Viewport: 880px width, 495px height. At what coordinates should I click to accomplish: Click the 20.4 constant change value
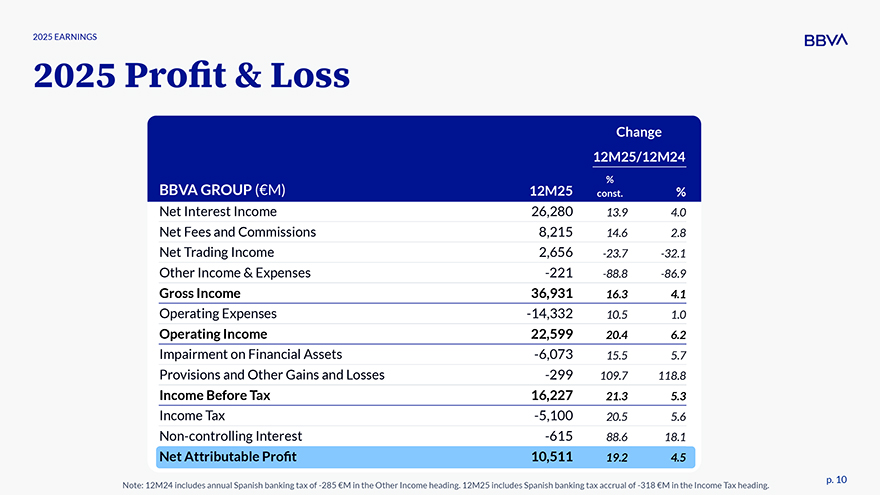coord(617,335)
